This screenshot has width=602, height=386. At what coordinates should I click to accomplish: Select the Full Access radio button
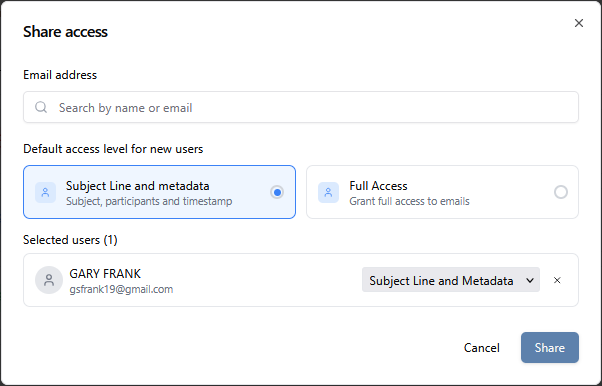point(561,192)
